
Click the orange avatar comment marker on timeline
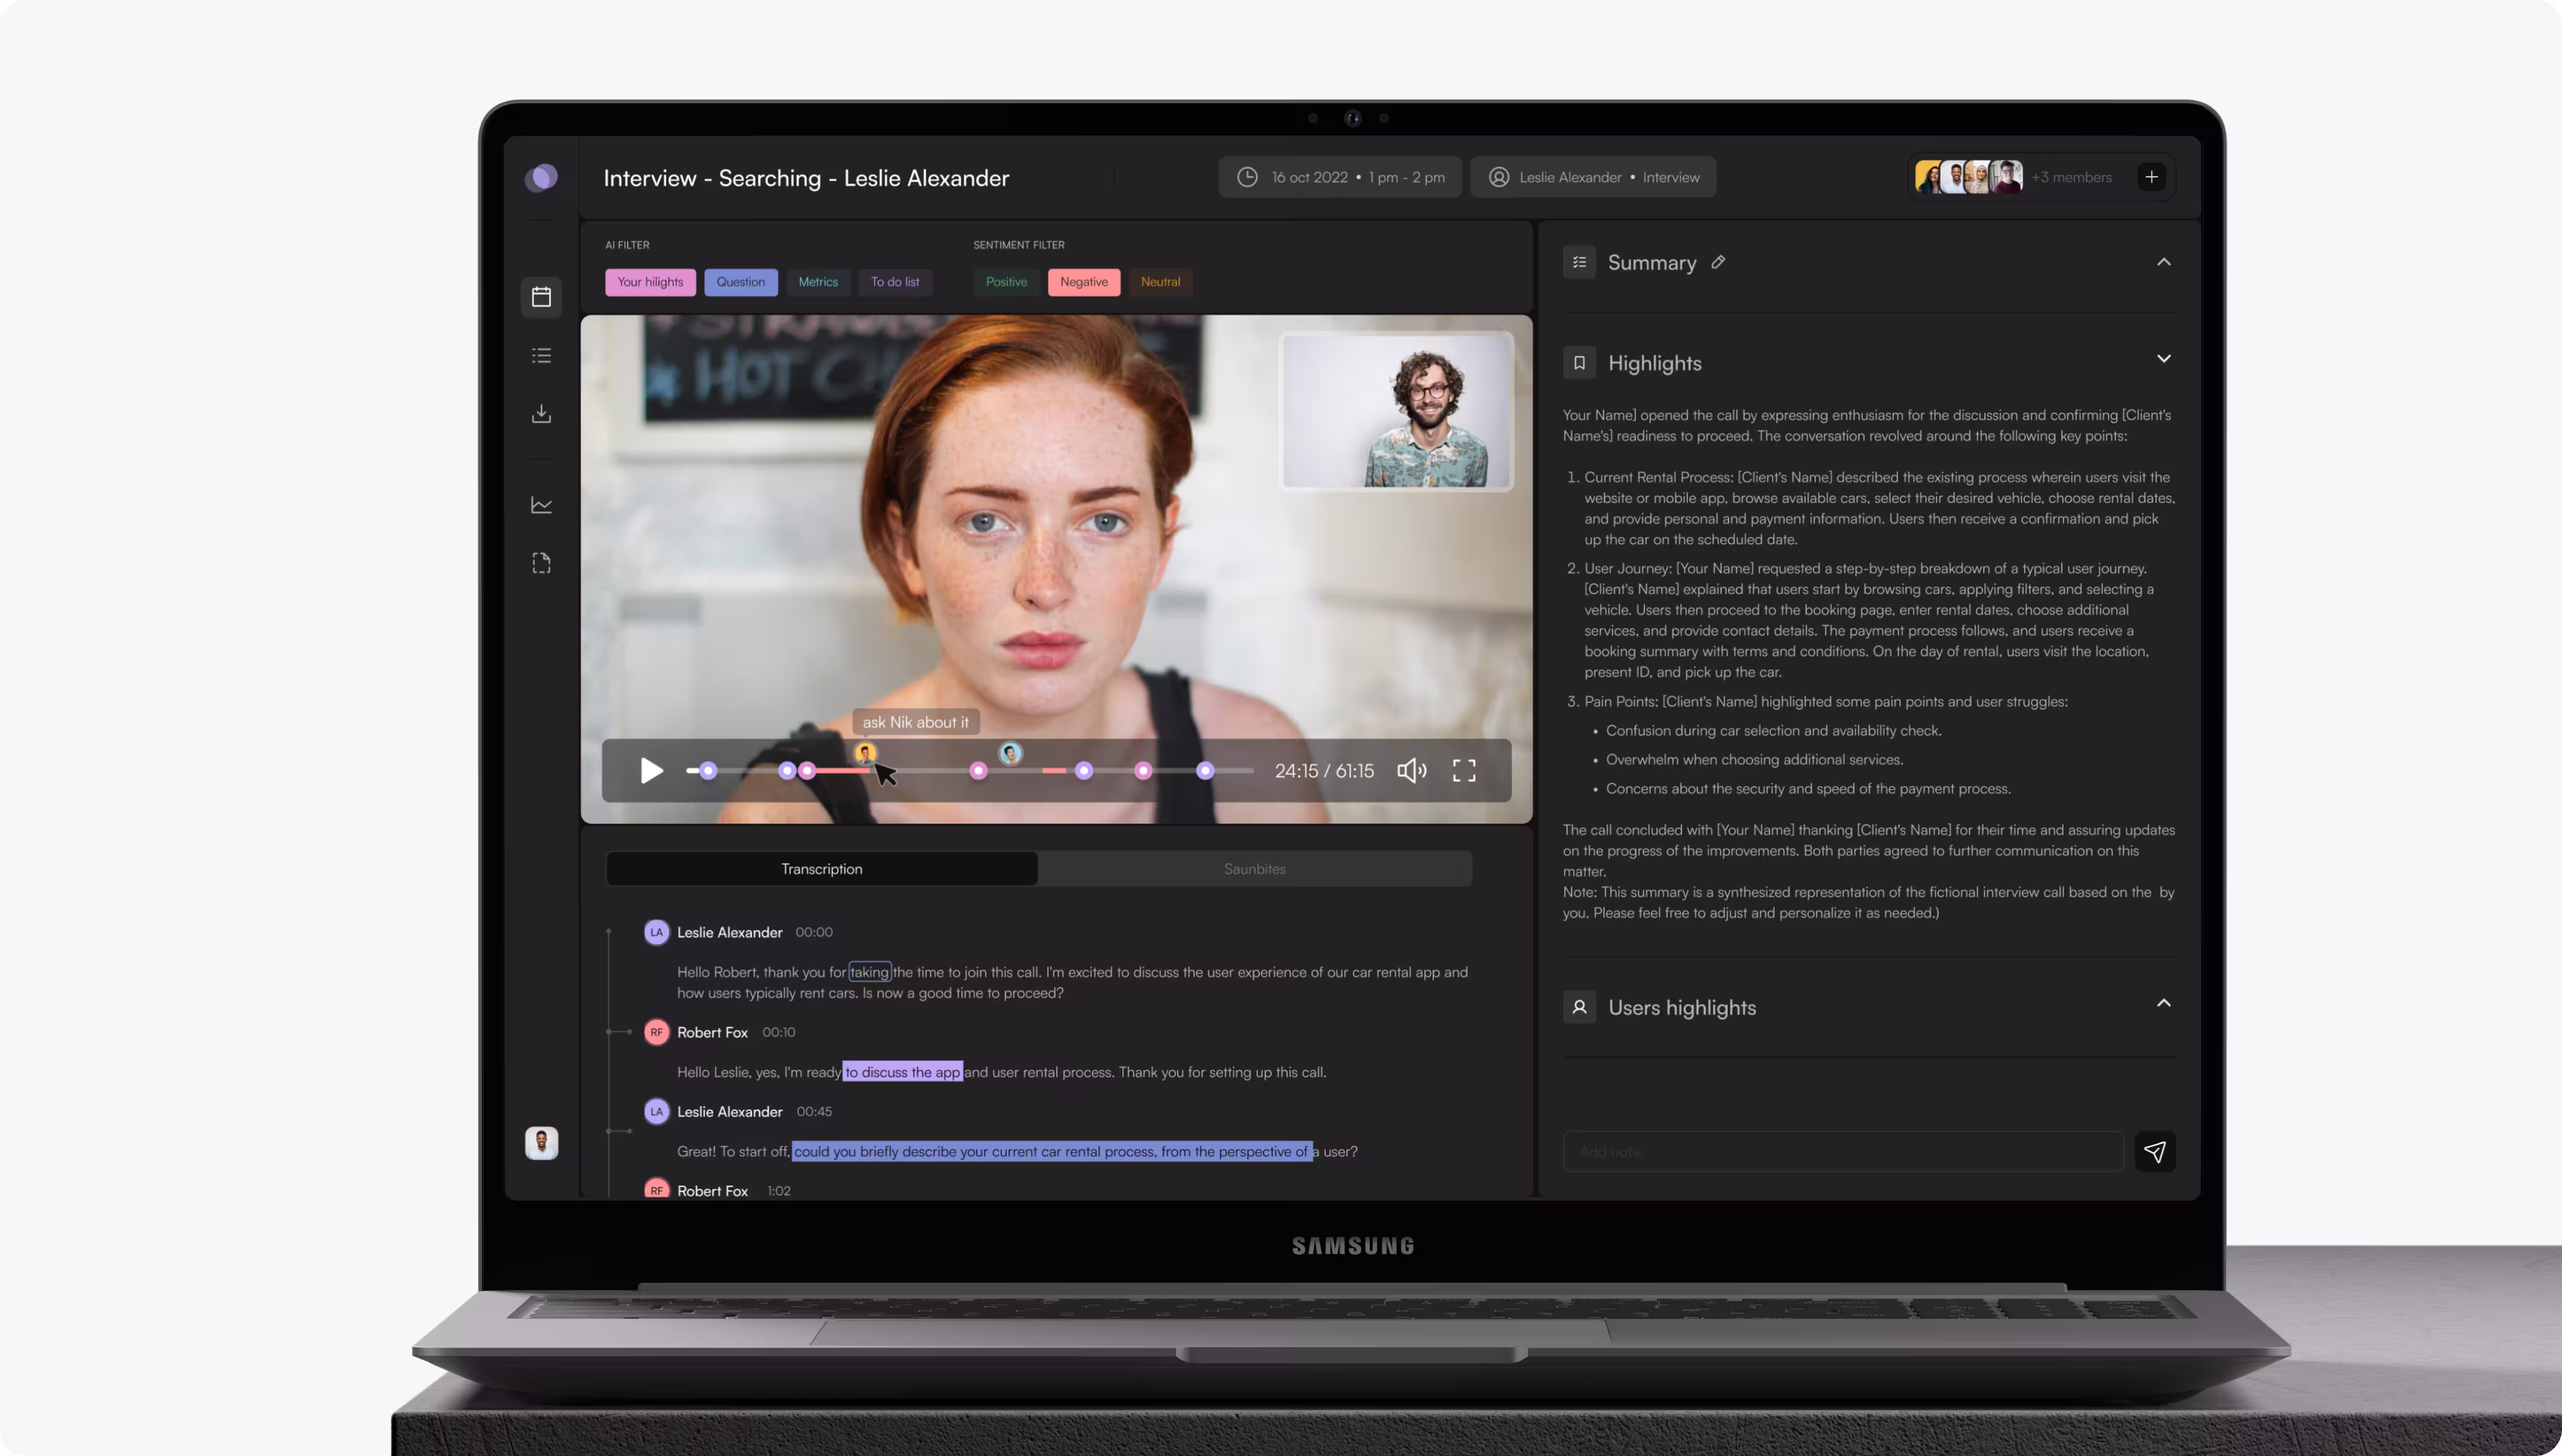(865, 753)
